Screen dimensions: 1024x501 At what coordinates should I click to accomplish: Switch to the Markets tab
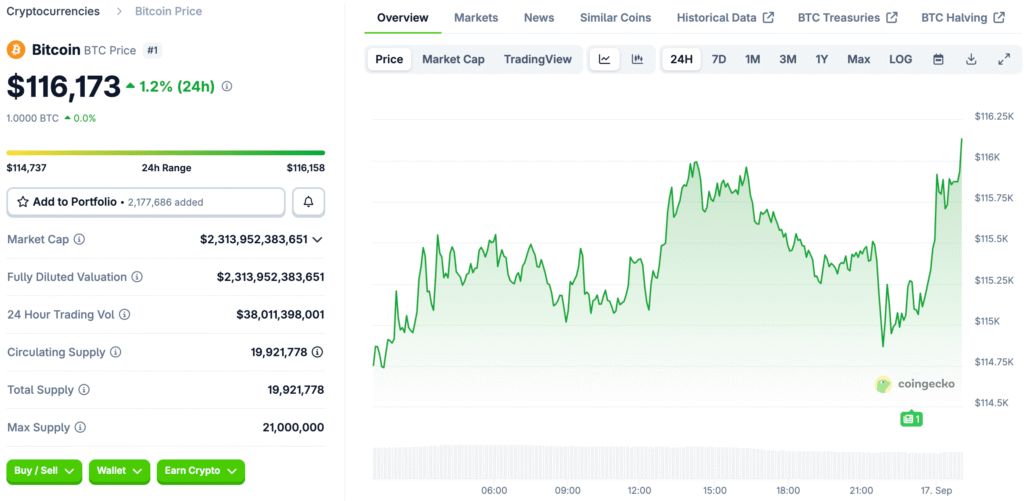tap(476, 18)
